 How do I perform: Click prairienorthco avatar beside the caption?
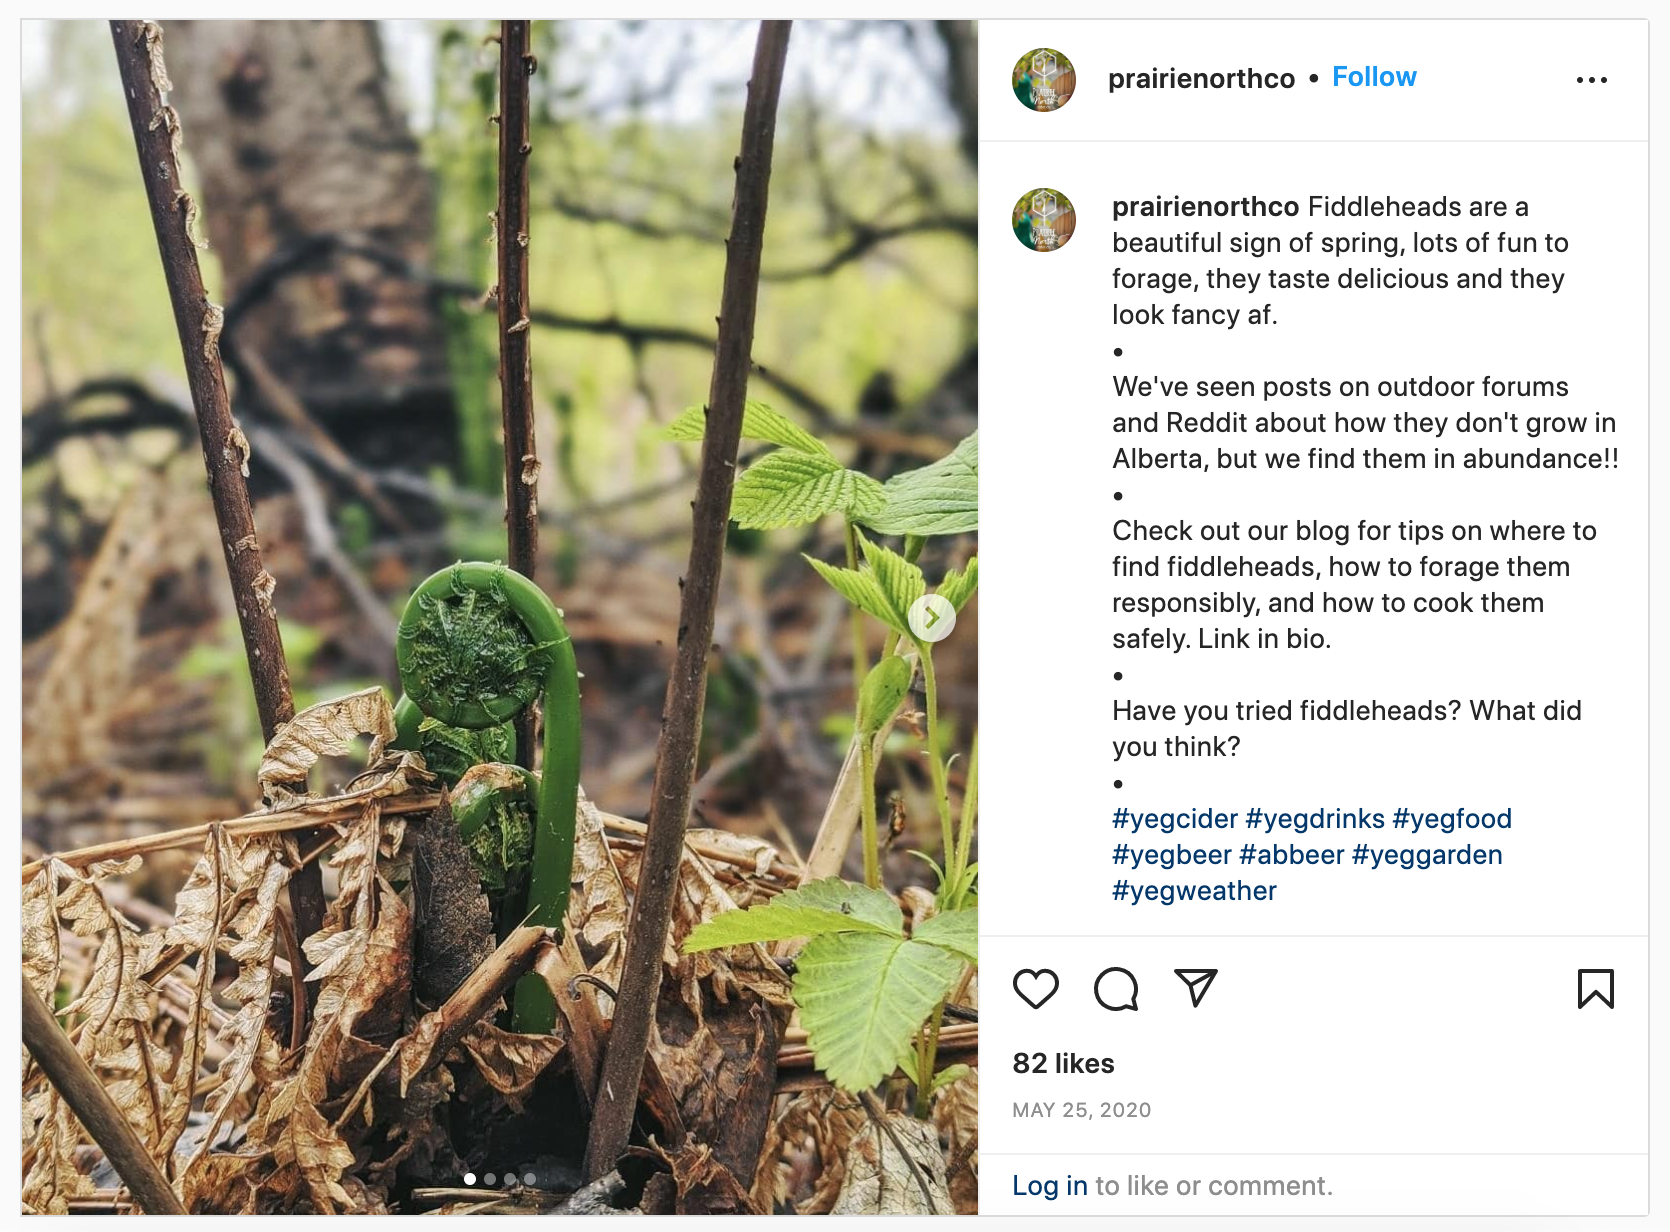(1044, 220)
